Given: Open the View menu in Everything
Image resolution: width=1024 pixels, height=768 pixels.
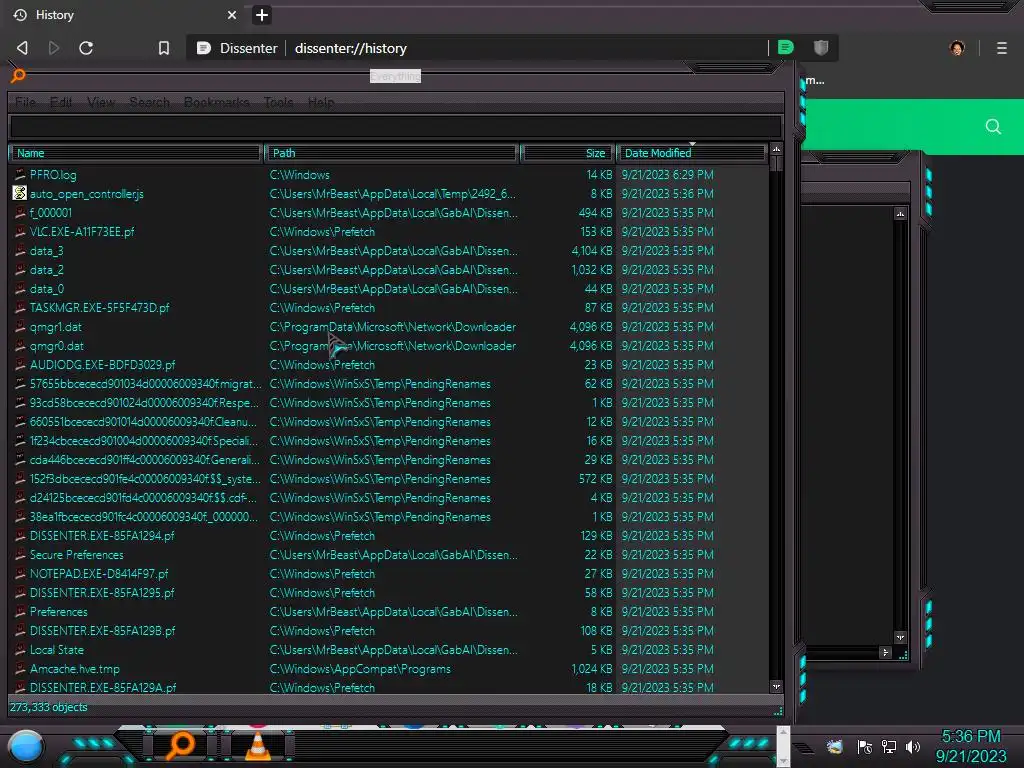Looking at the screenshot, I should pos(101,103).
